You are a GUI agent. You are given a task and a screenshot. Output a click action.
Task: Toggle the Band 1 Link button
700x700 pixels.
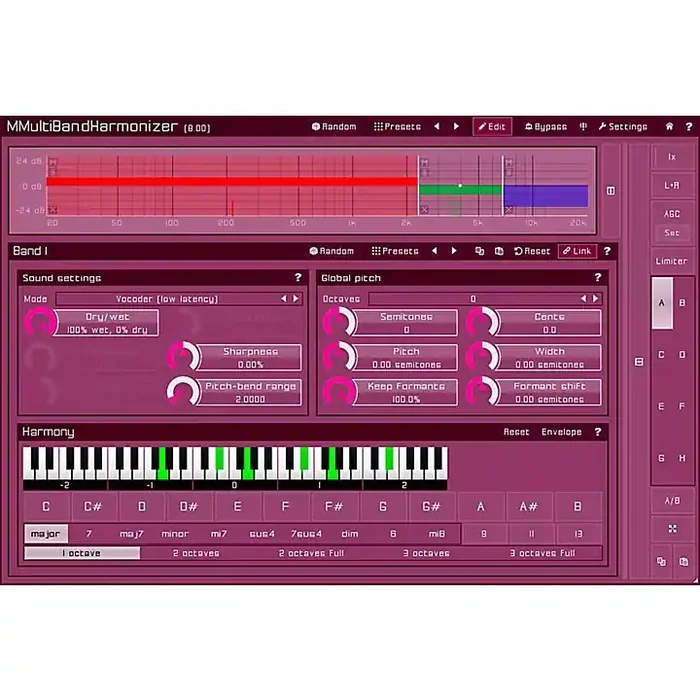point(577,251)
